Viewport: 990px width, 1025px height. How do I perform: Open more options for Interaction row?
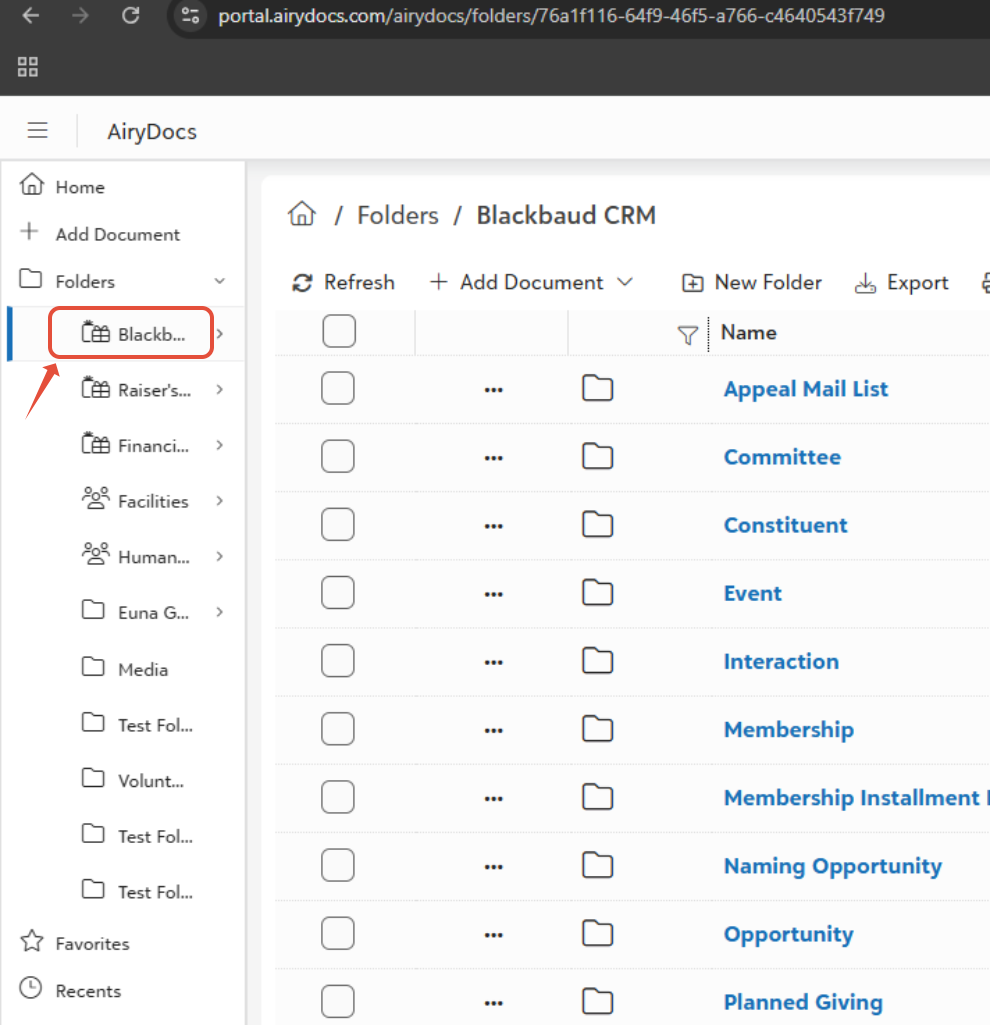(x=494, y=662)
